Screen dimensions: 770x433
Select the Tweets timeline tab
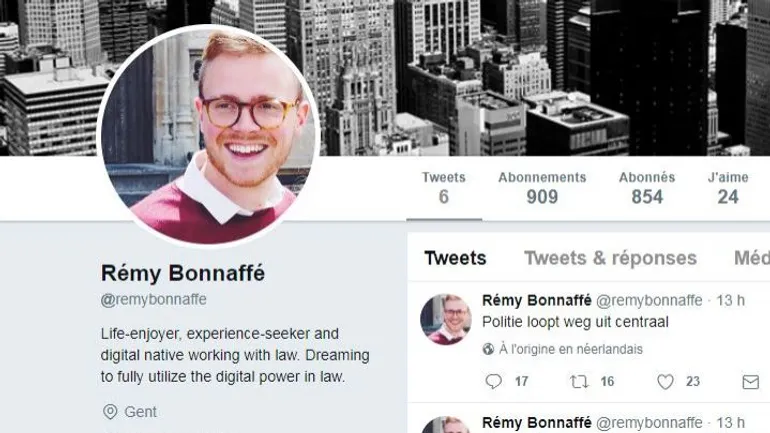[455, 258]
